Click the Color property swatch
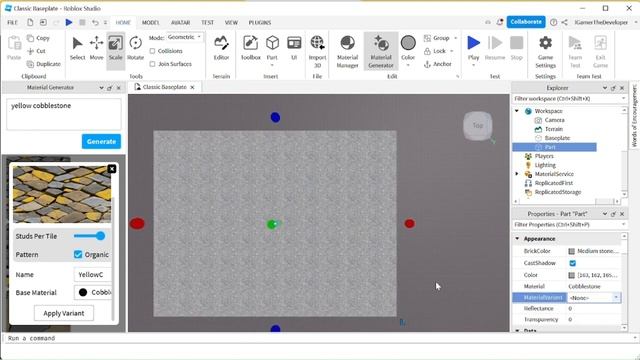Image resolution: width=640 pixels, height=360 pixels. (571, 275)
